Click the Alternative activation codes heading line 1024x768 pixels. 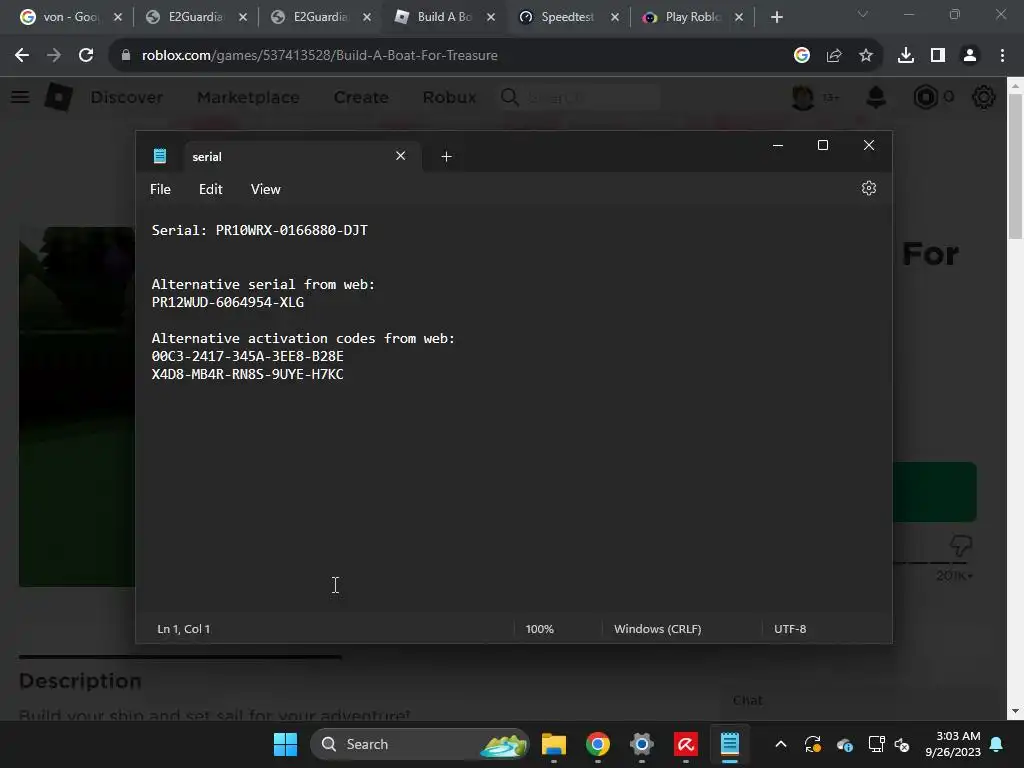(x=303, y=338)
